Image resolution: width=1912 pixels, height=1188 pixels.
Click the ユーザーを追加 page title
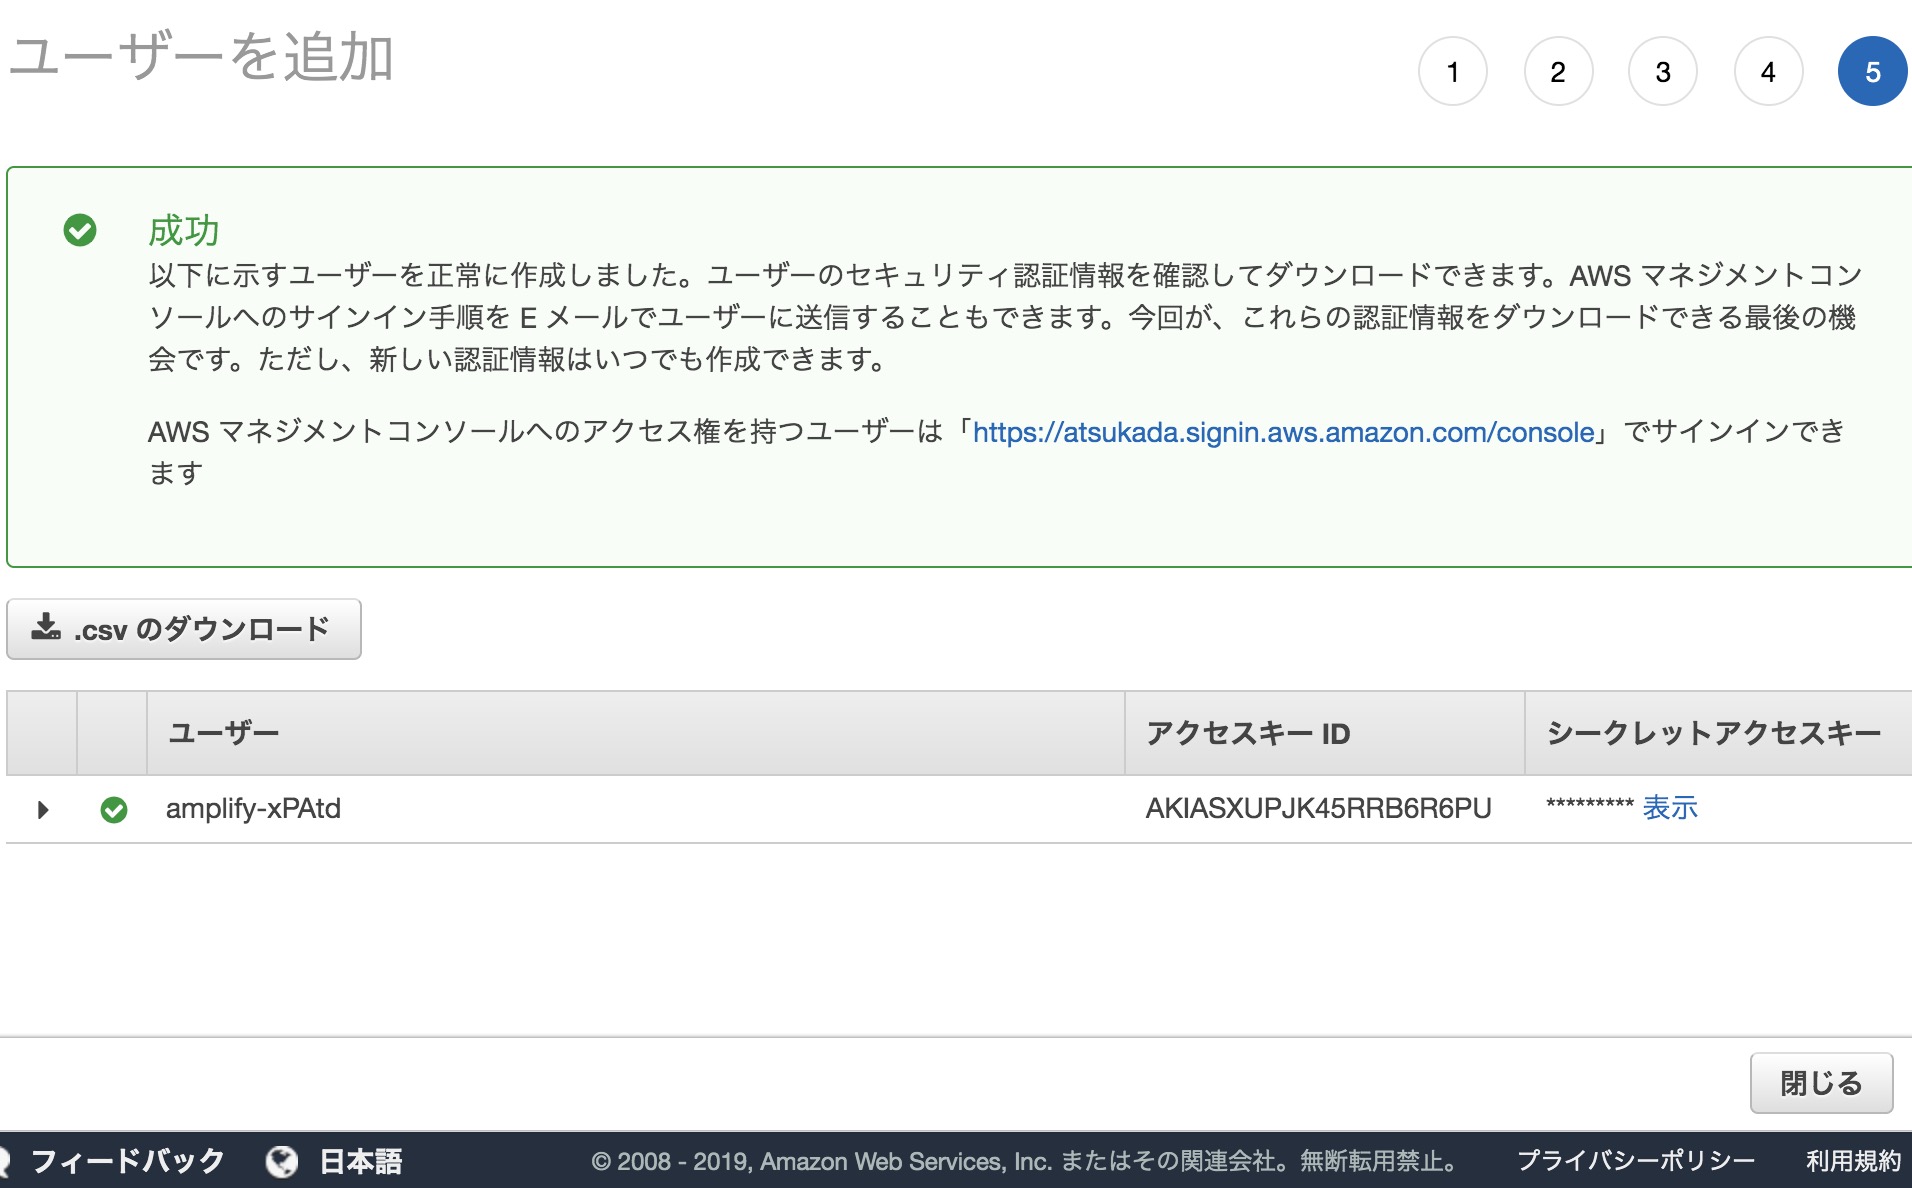[x=201, y=57]
